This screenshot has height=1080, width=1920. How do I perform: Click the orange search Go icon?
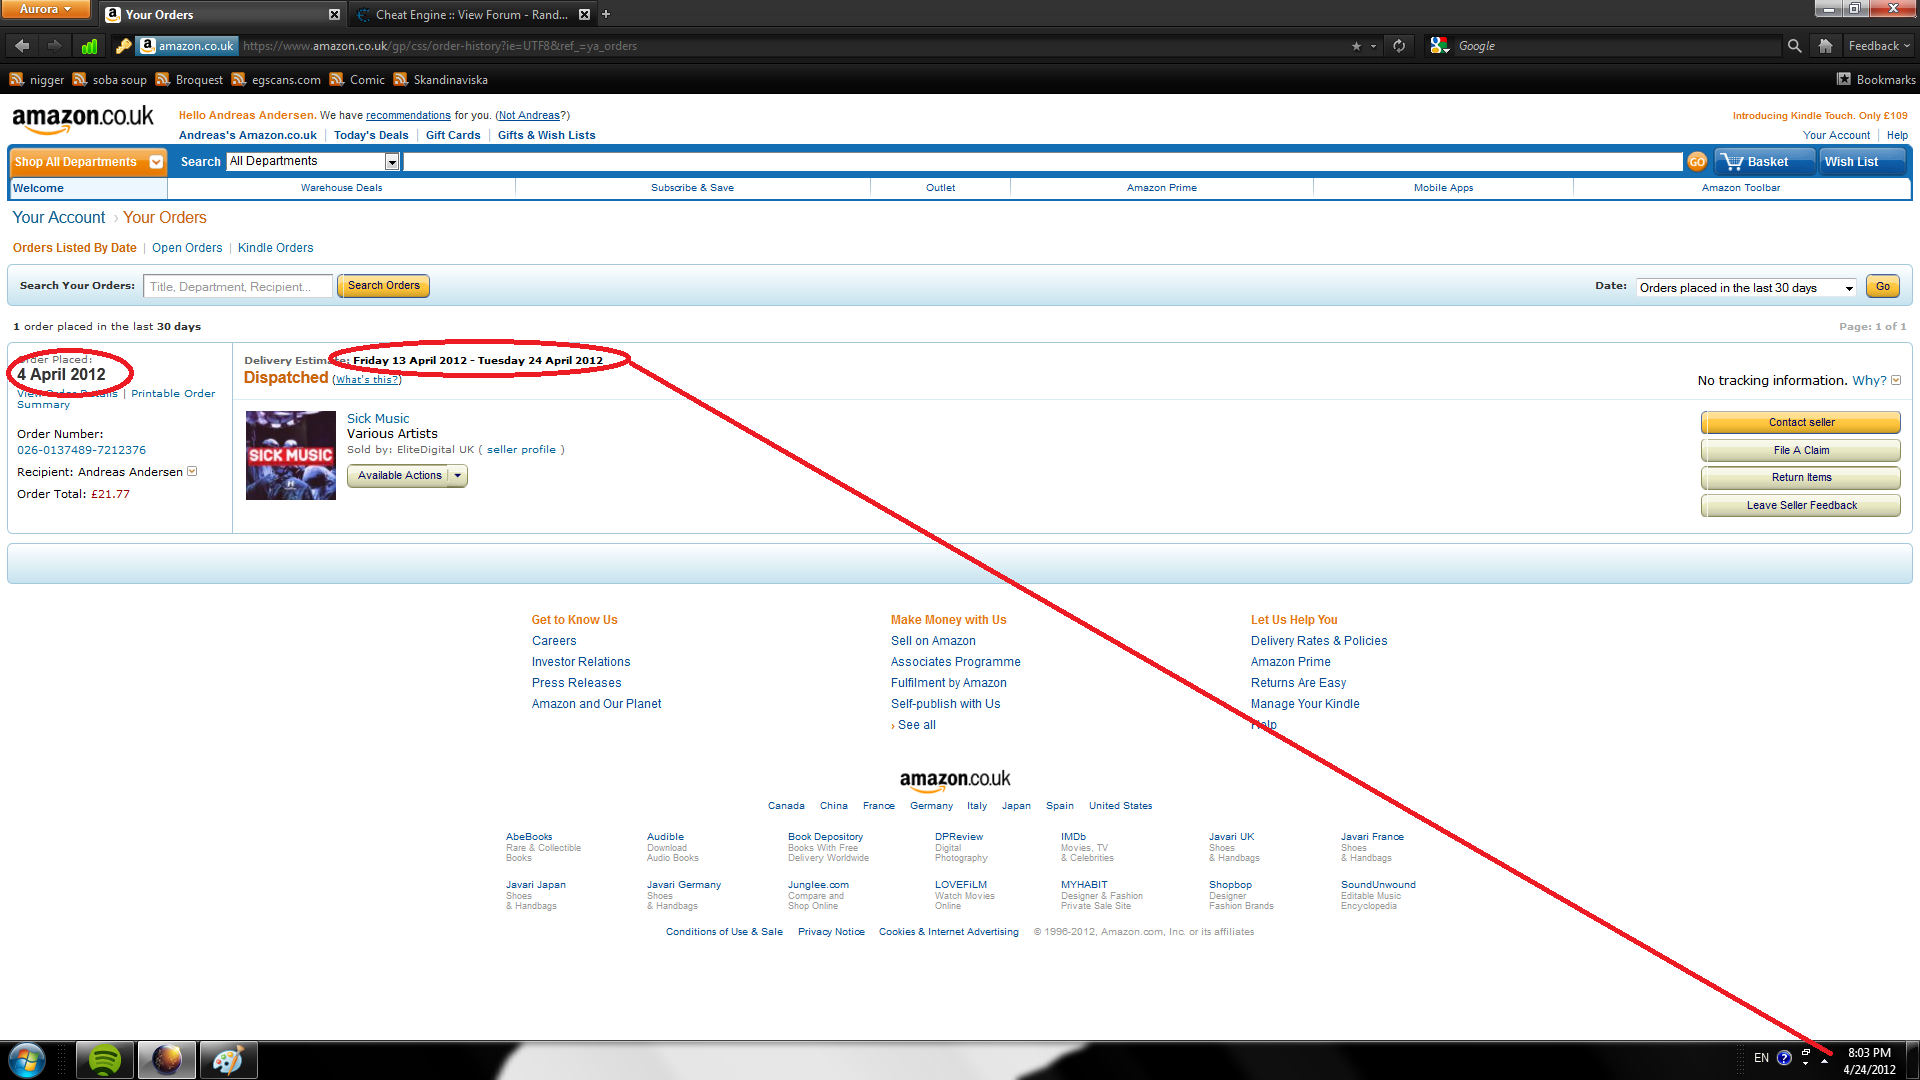coord(1697,162)
